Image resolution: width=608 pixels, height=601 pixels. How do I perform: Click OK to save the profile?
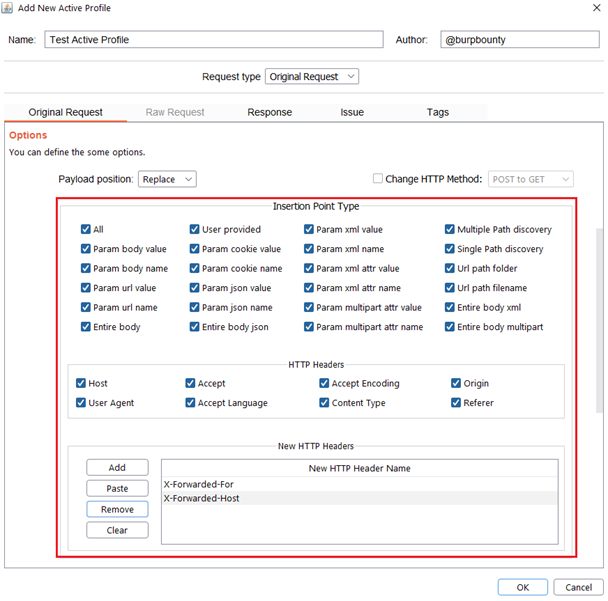click(x=521, y=587)
